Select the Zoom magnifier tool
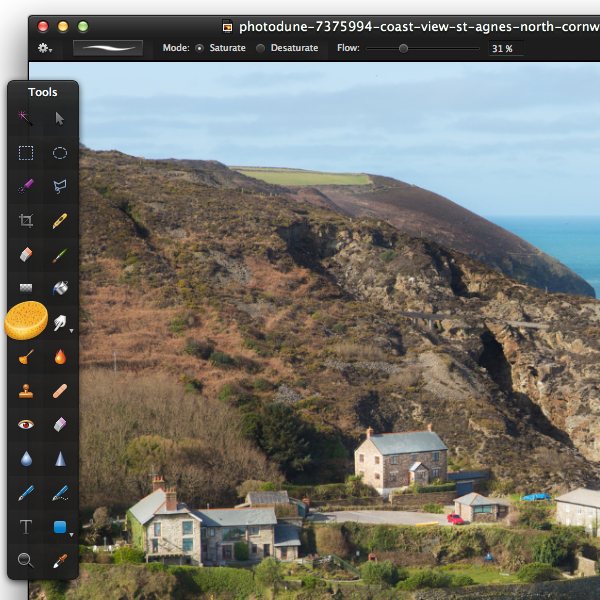Image resolution: width=600 pixels, height=600 pixels. 26,561
